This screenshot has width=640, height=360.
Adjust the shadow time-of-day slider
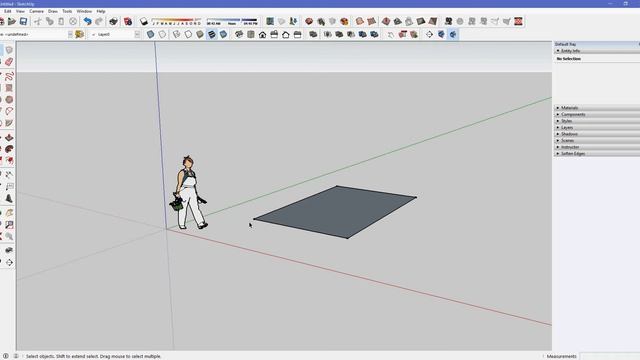[x=232, y=21]
